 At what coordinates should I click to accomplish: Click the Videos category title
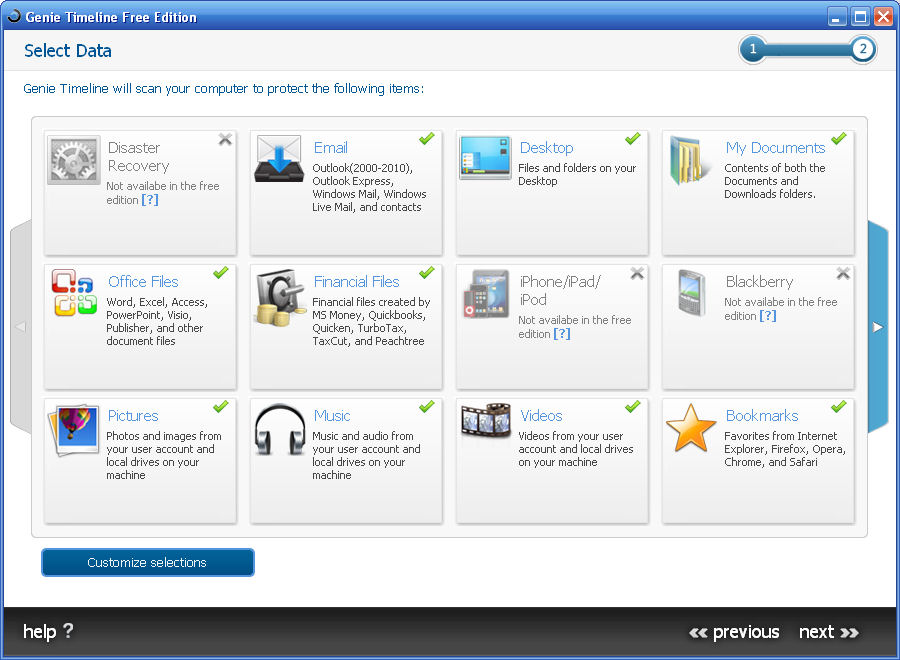[541, 416]
